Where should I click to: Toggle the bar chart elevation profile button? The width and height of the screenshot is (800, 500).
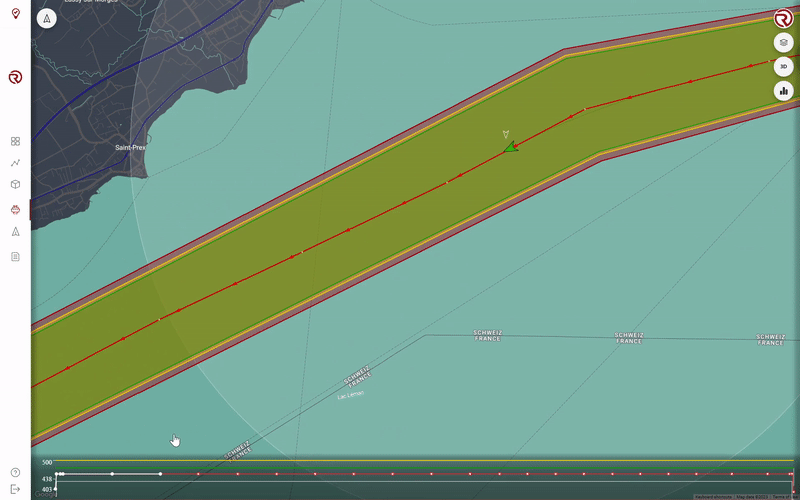pyautogui.click(x=783, y=91)
